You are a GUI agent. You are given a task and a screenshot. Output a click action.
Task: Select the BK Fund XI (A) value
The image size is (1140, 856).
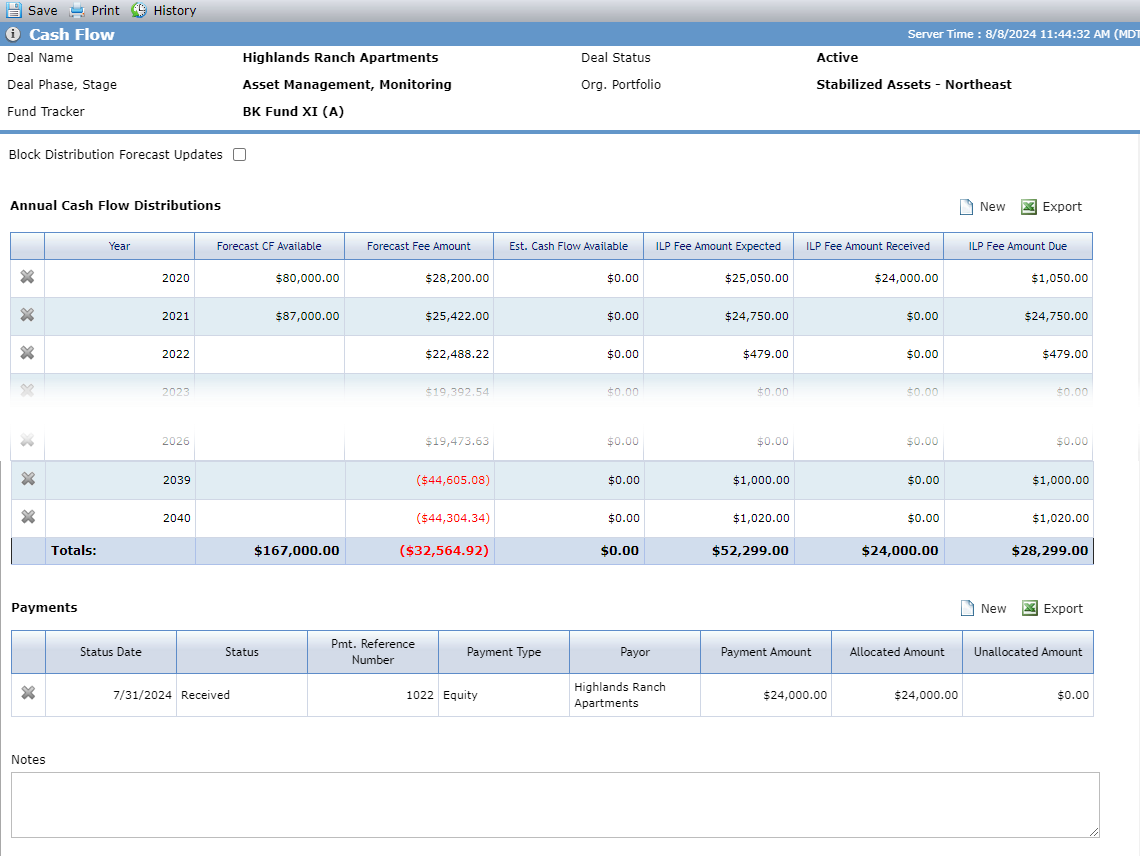click(293, 111)
